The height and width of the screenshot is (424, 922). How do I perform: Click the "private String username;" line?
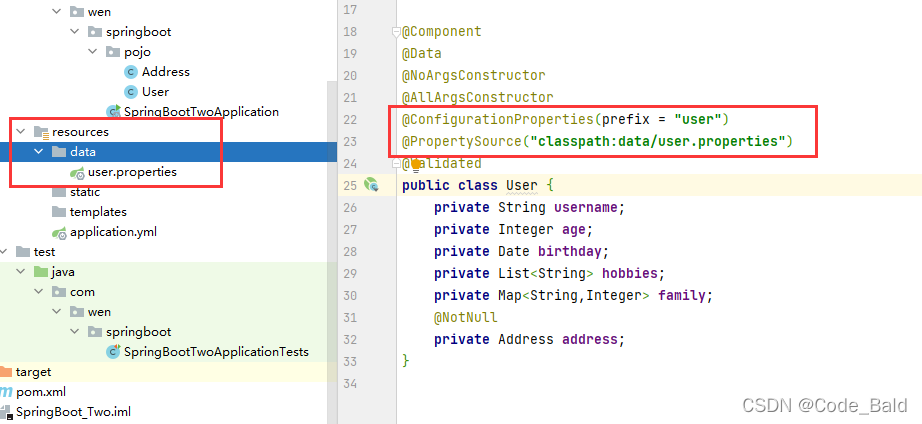click(529, 207)
